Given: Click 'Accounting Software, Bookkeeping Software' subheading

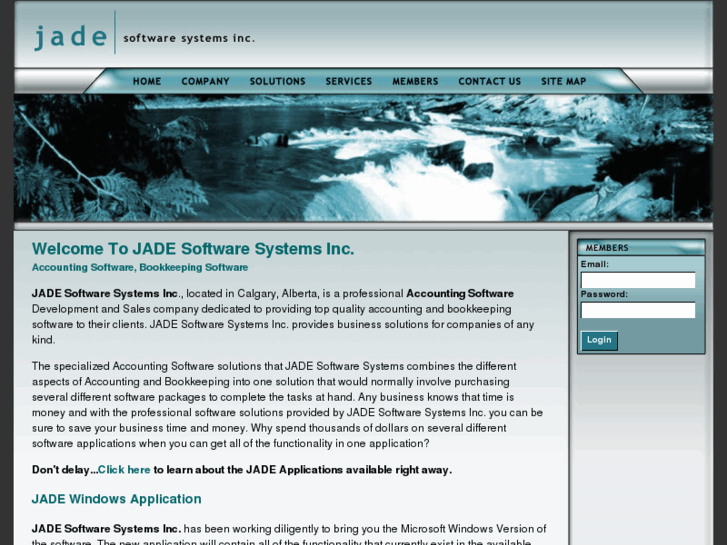Looking at the screenshot, I should click(x=140, y=268).
